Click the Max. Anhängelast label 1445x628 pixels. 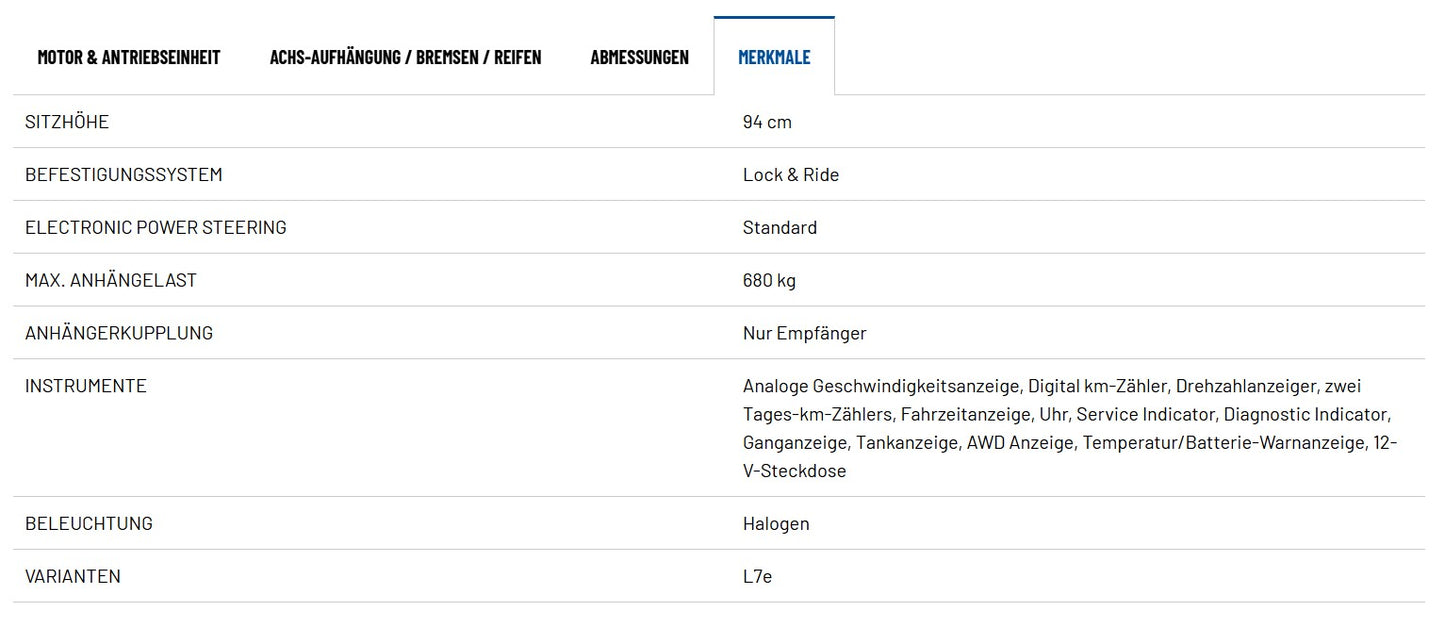point(111,281)
